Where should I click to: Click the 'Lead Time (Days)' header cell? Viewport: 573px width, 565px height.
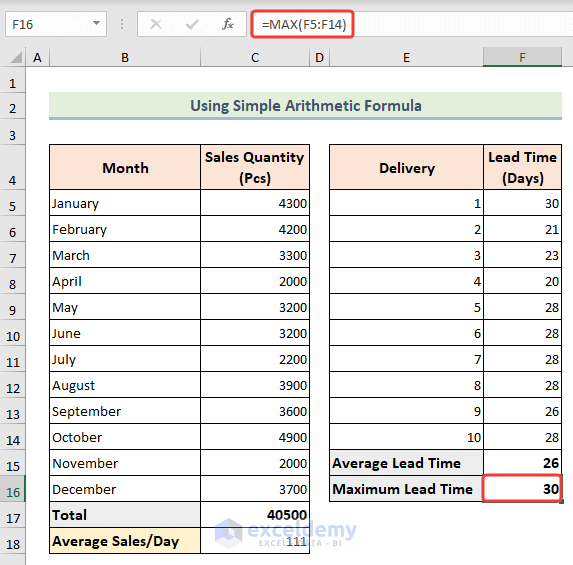coord(522,167)
